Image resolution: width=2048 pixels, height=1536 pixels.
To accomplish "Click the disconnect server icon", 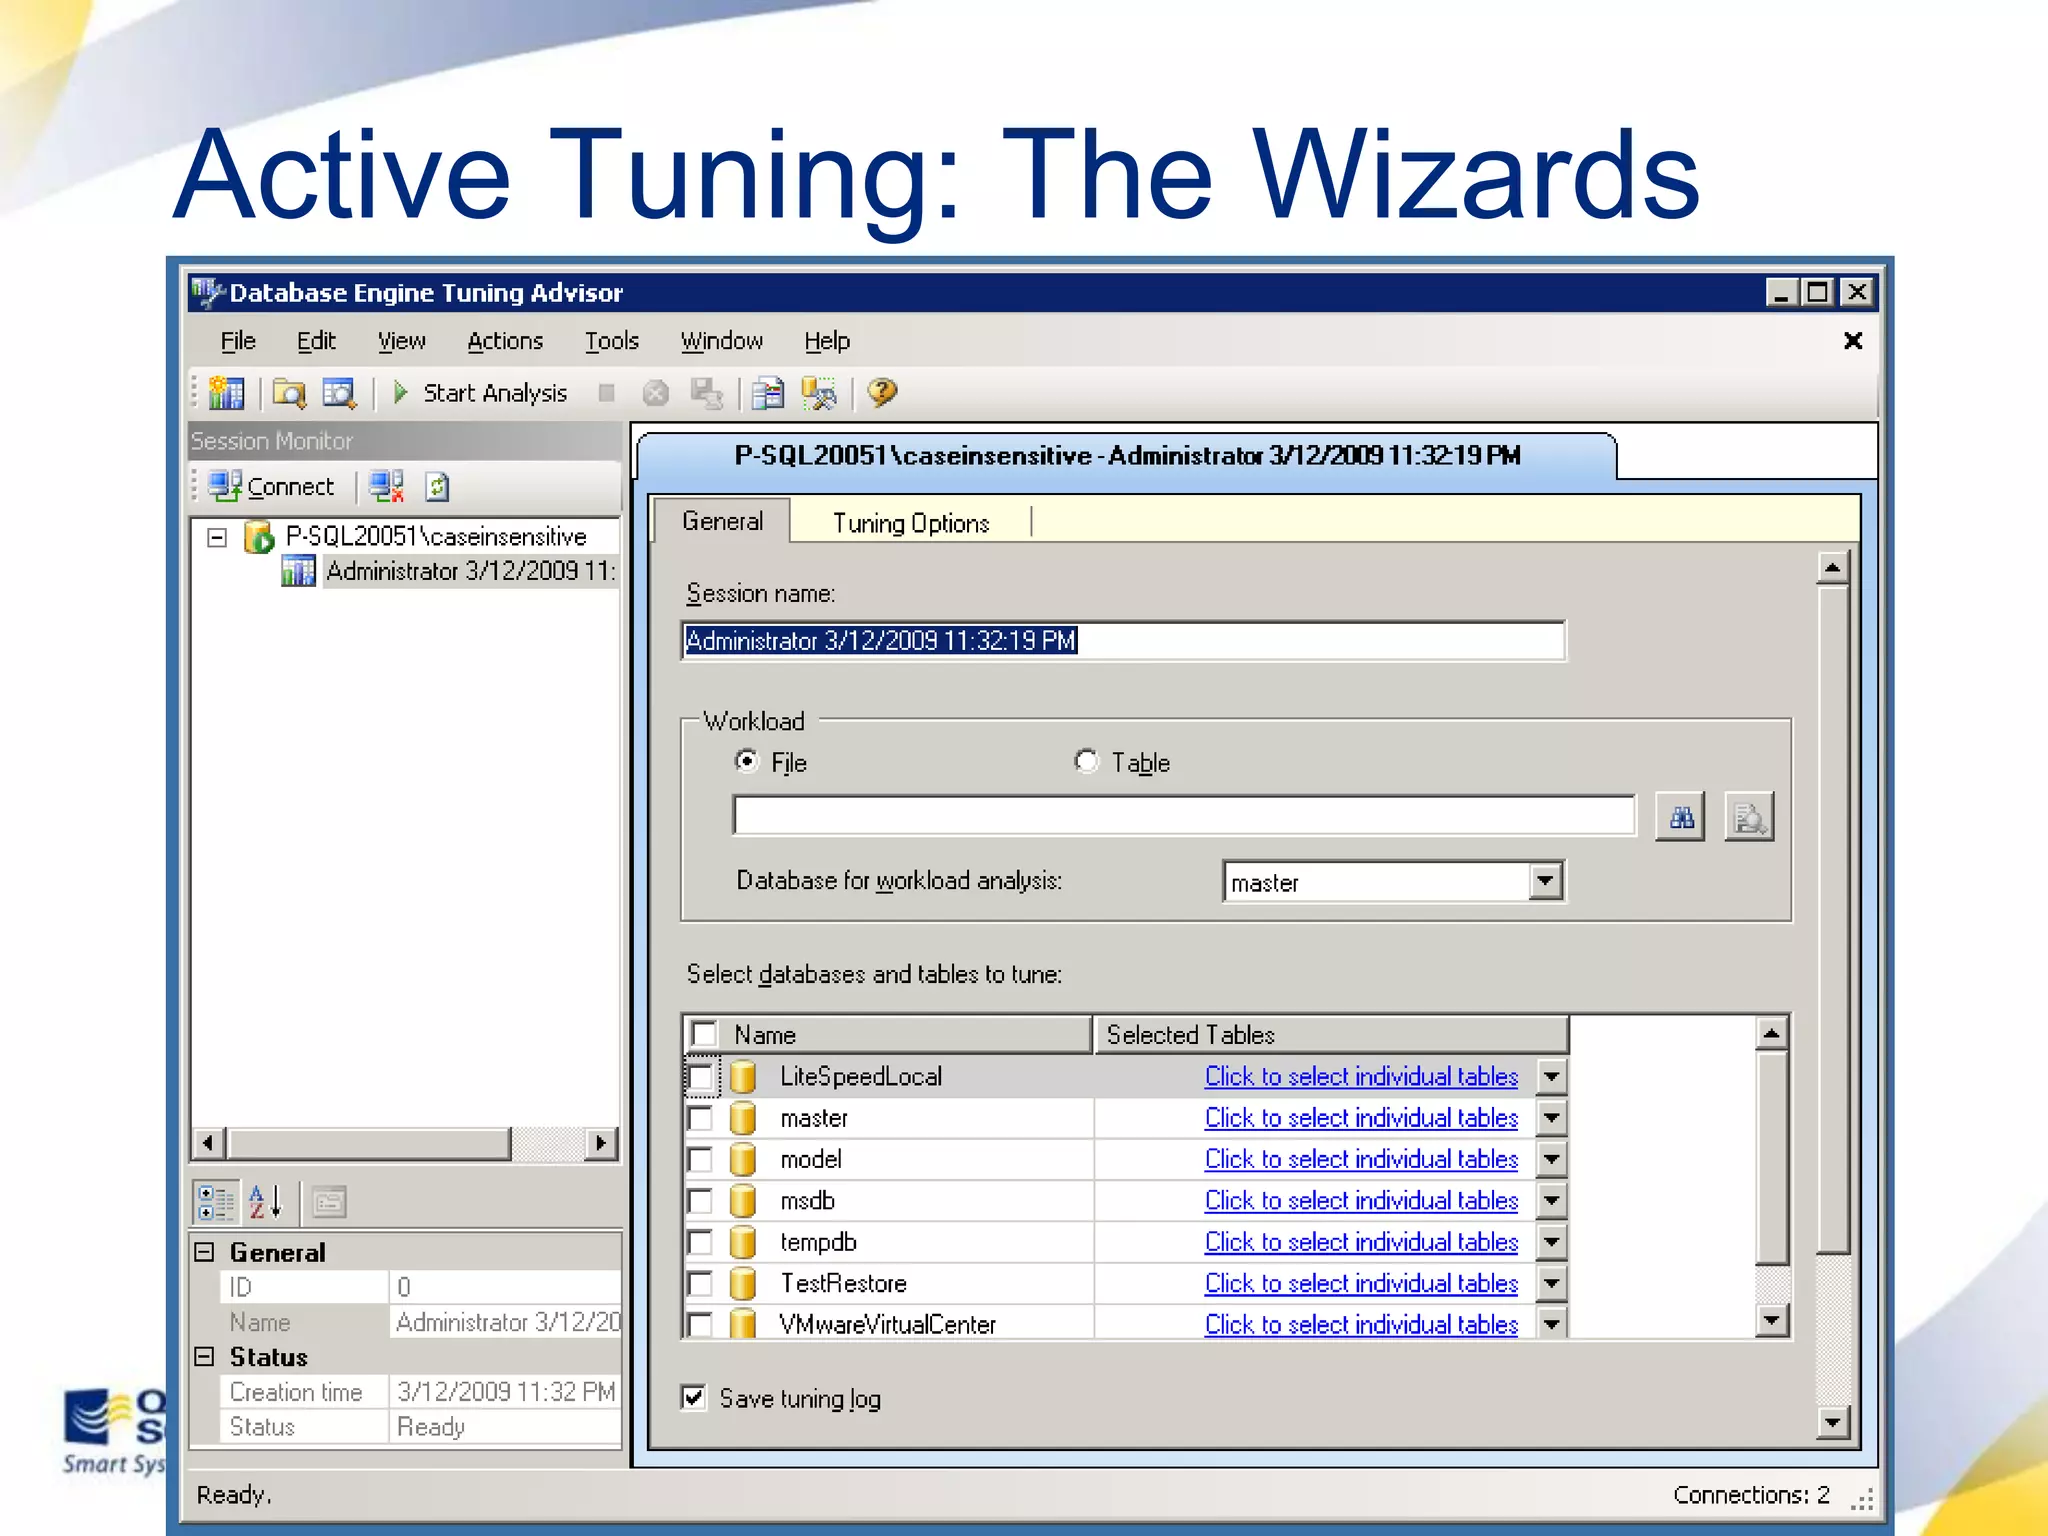I will pos(386,487).
